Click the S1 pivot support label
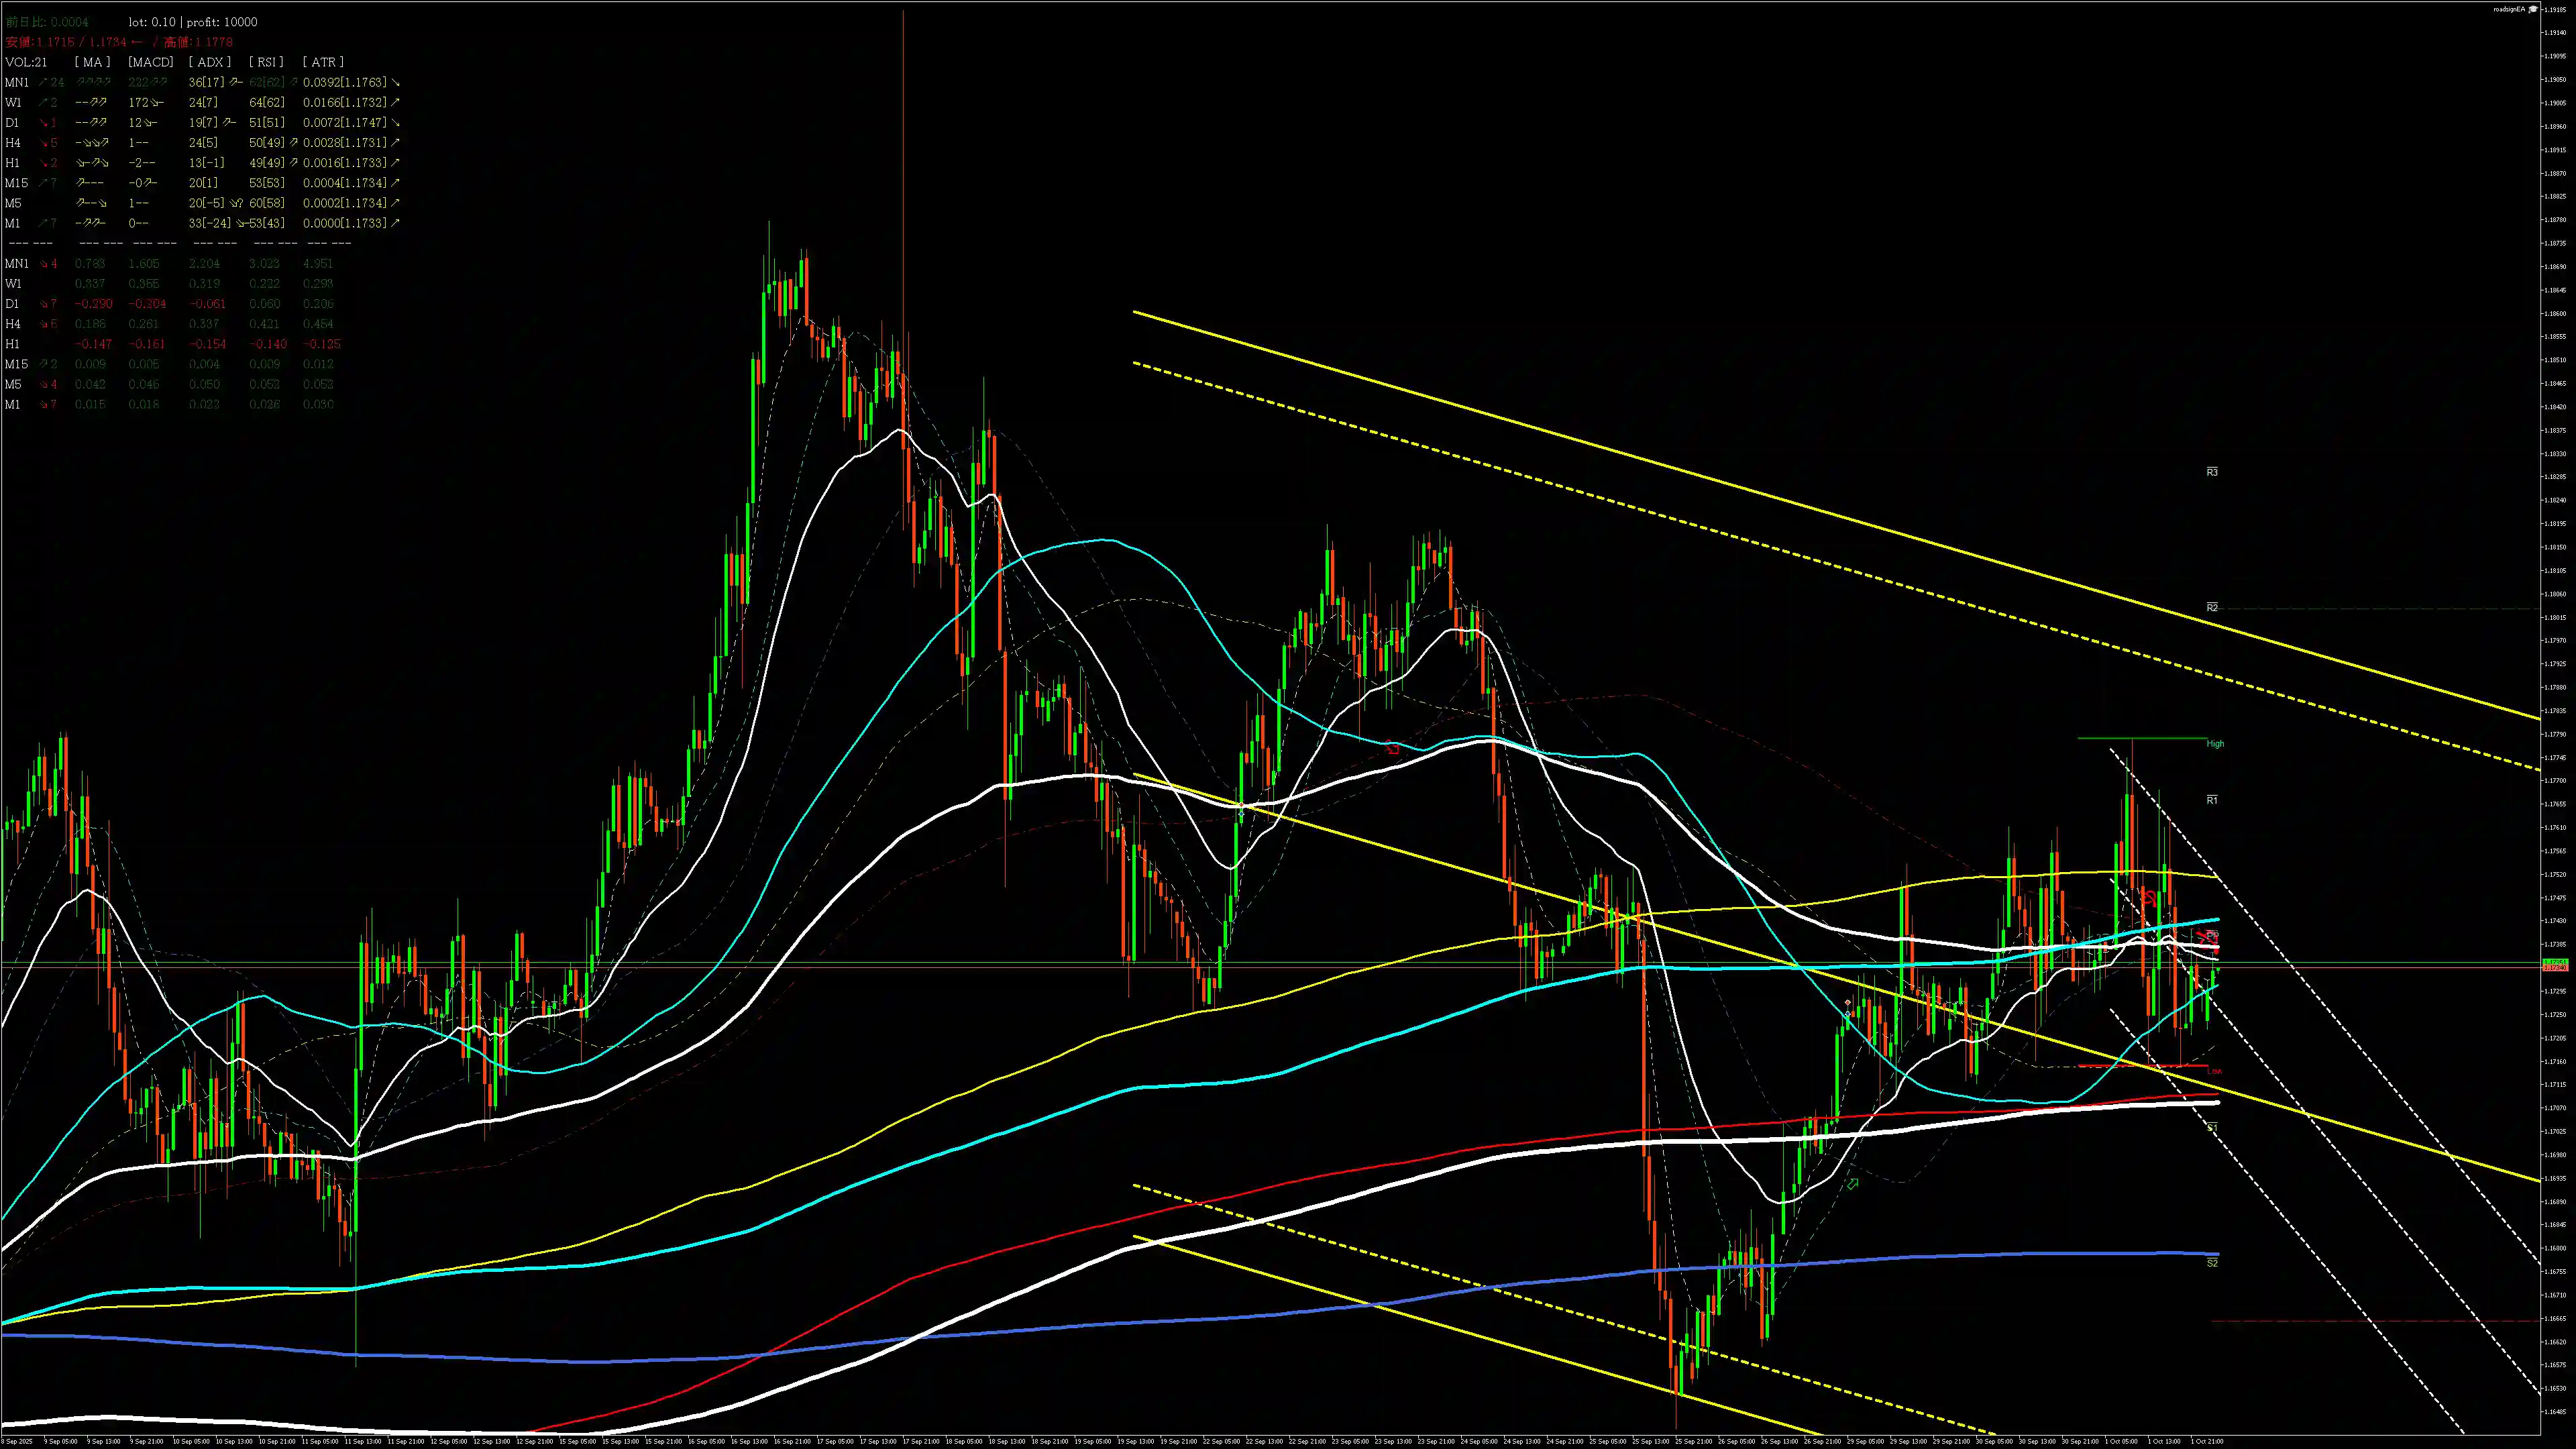 pos(2212,1127)
